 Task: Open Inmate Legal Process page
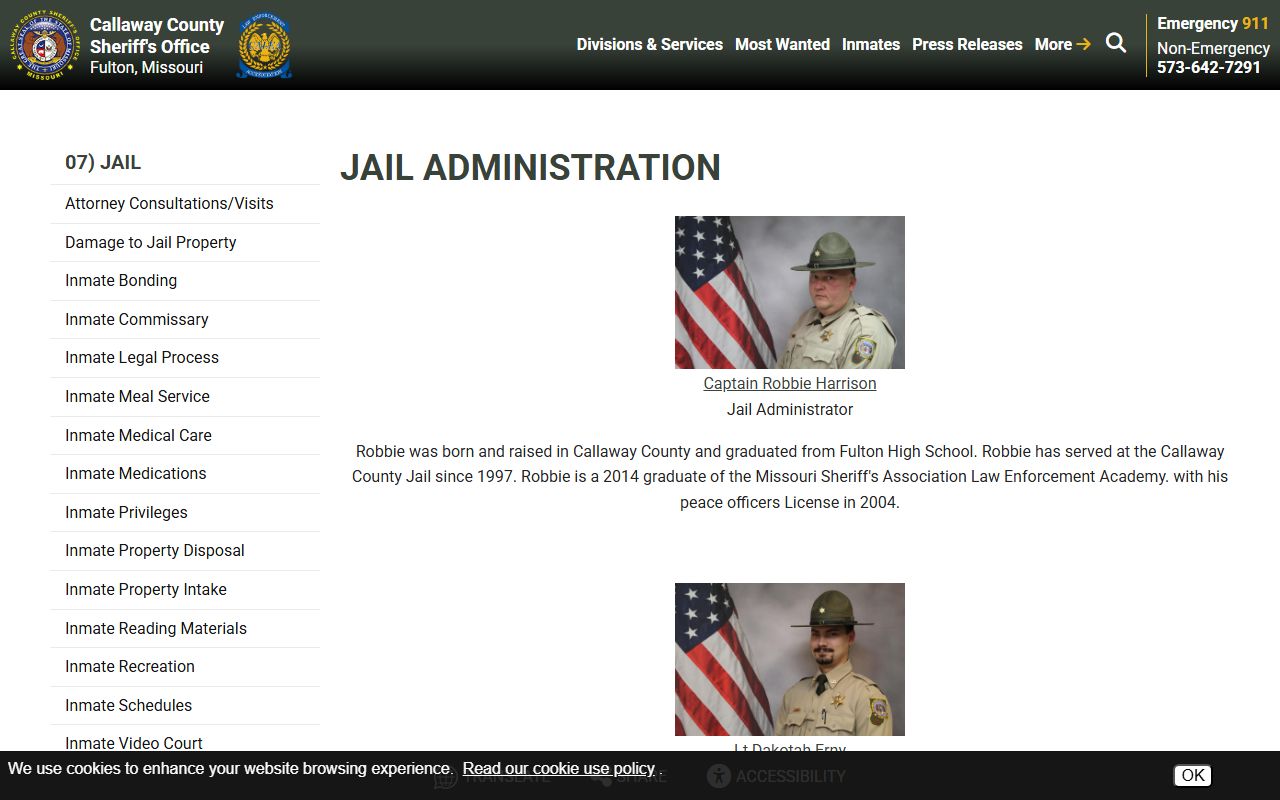pos(185,357)
